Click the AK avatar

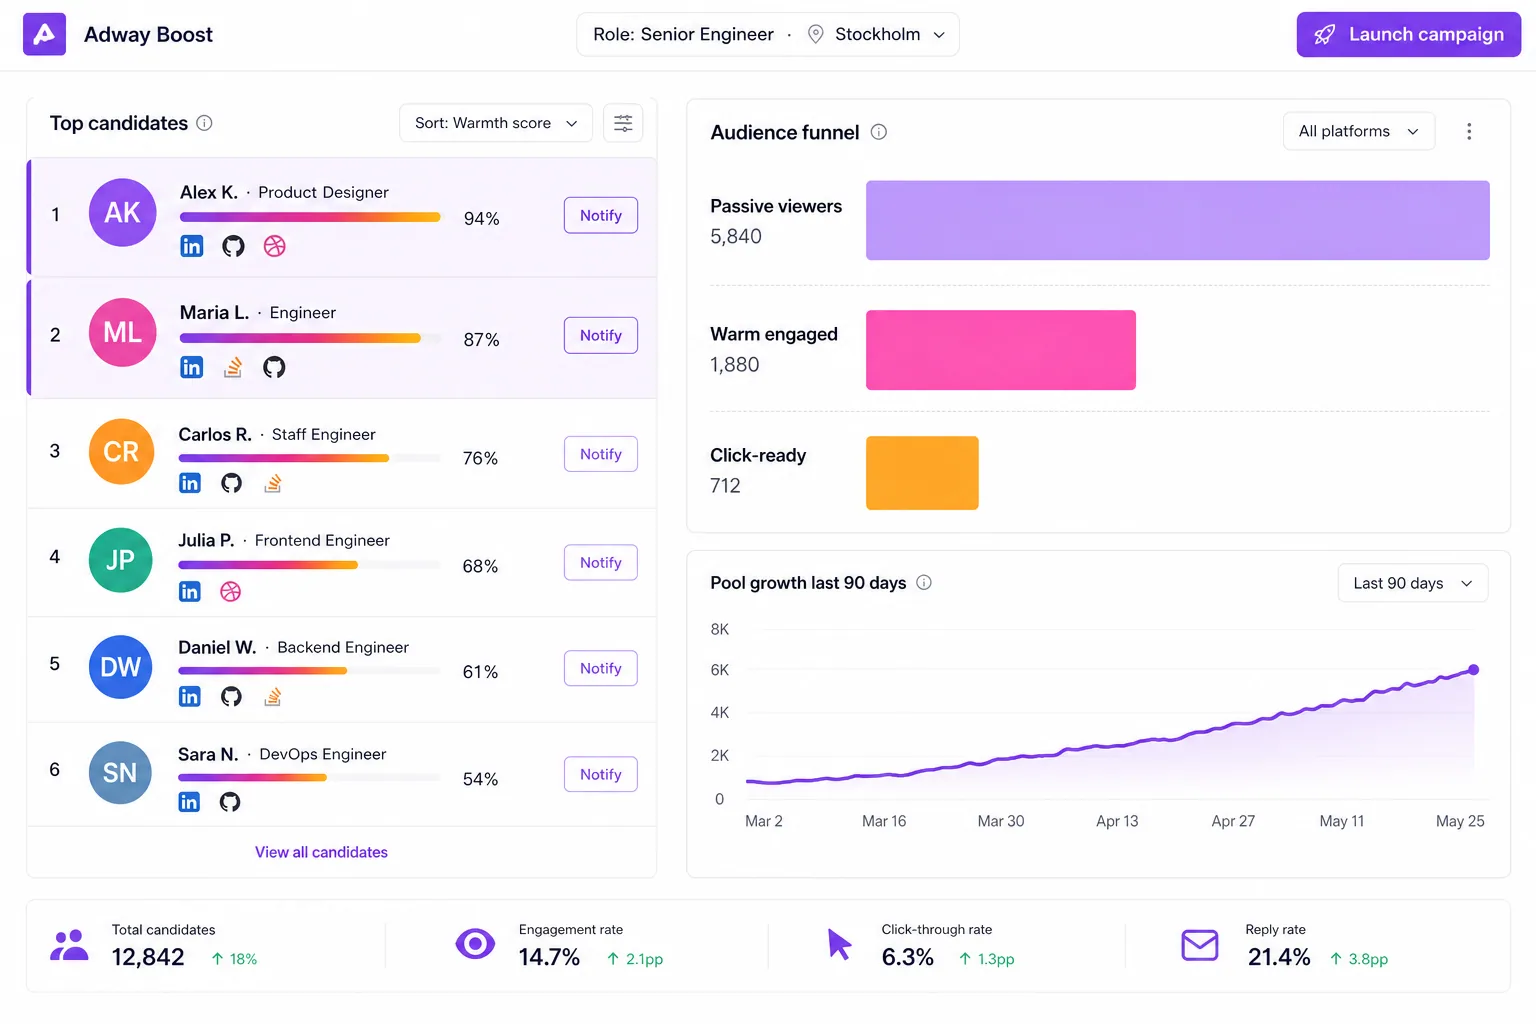(123, 213)
